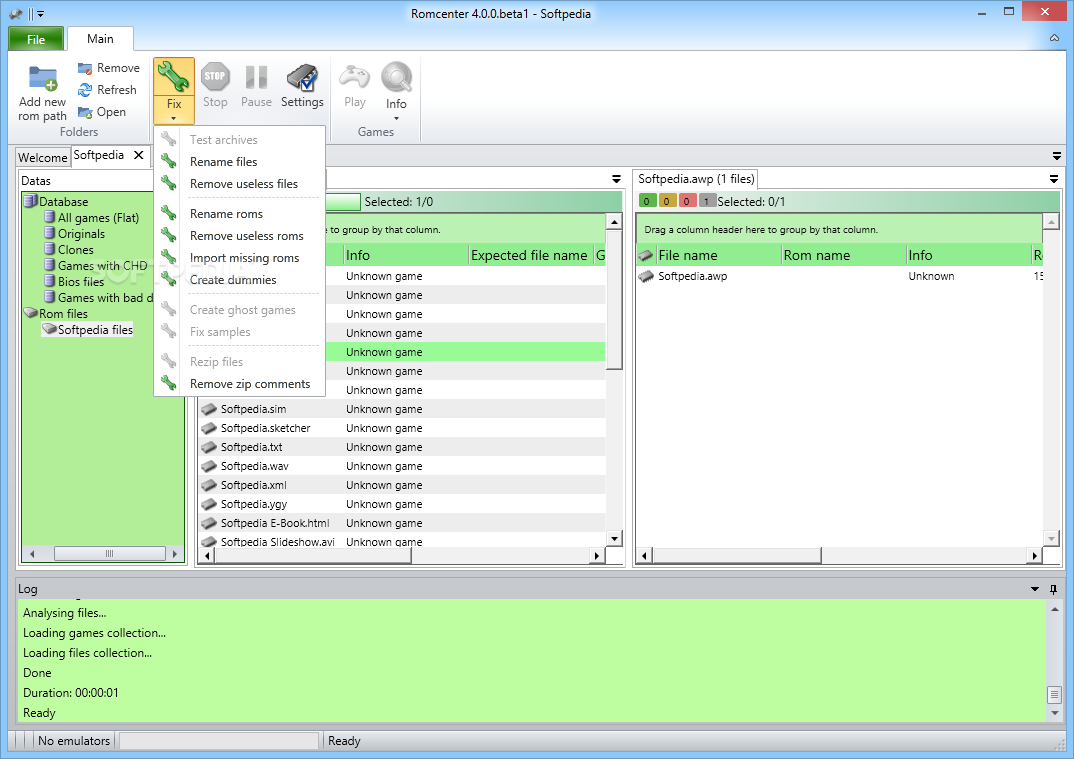The image size is (1074, 759).
Task: Select the Softpedia.sketcher row
Action: click(402, 428)
